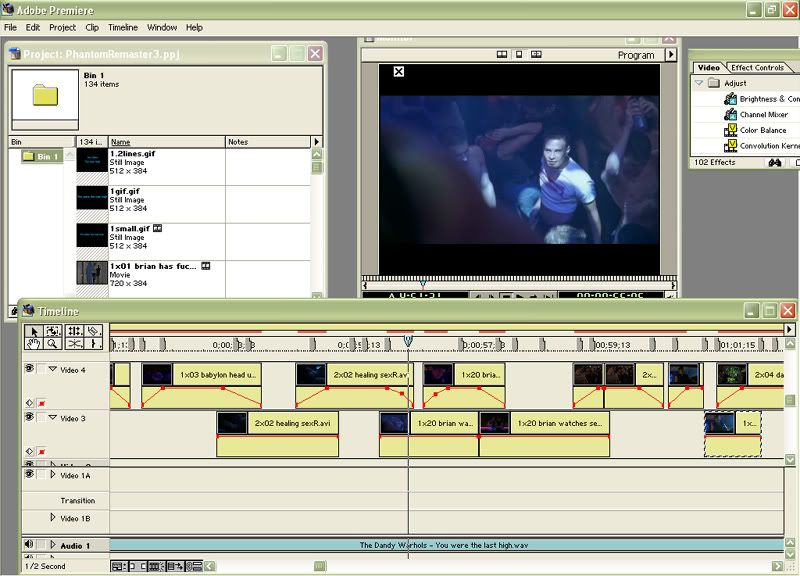Viewport: 800px width, 576px height.
Task: Click the Find effect binoculars icon
Action: tap(775, 162)
